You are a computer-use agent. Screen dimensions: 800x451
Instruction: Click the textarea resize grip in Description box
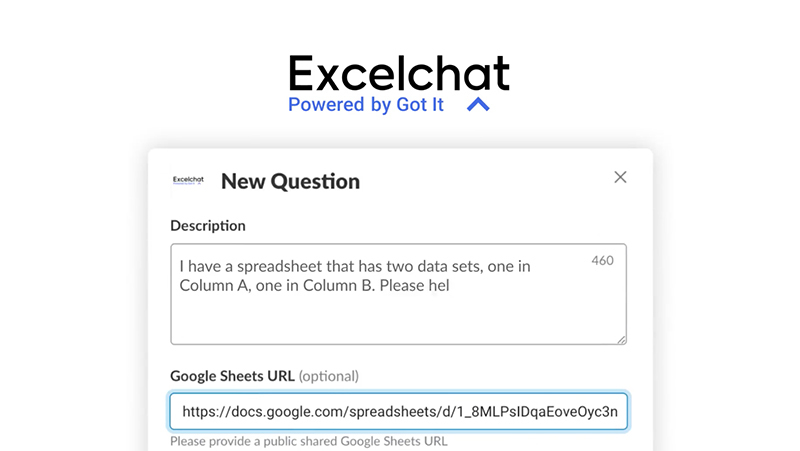621,340
